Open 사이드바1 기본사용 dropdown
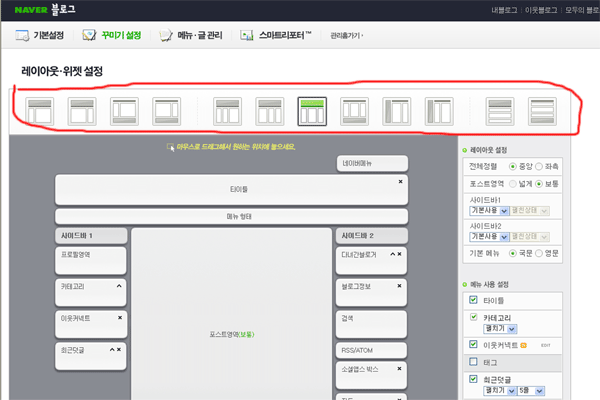Viewport: 600px width, 400px height. pos(489,211)
